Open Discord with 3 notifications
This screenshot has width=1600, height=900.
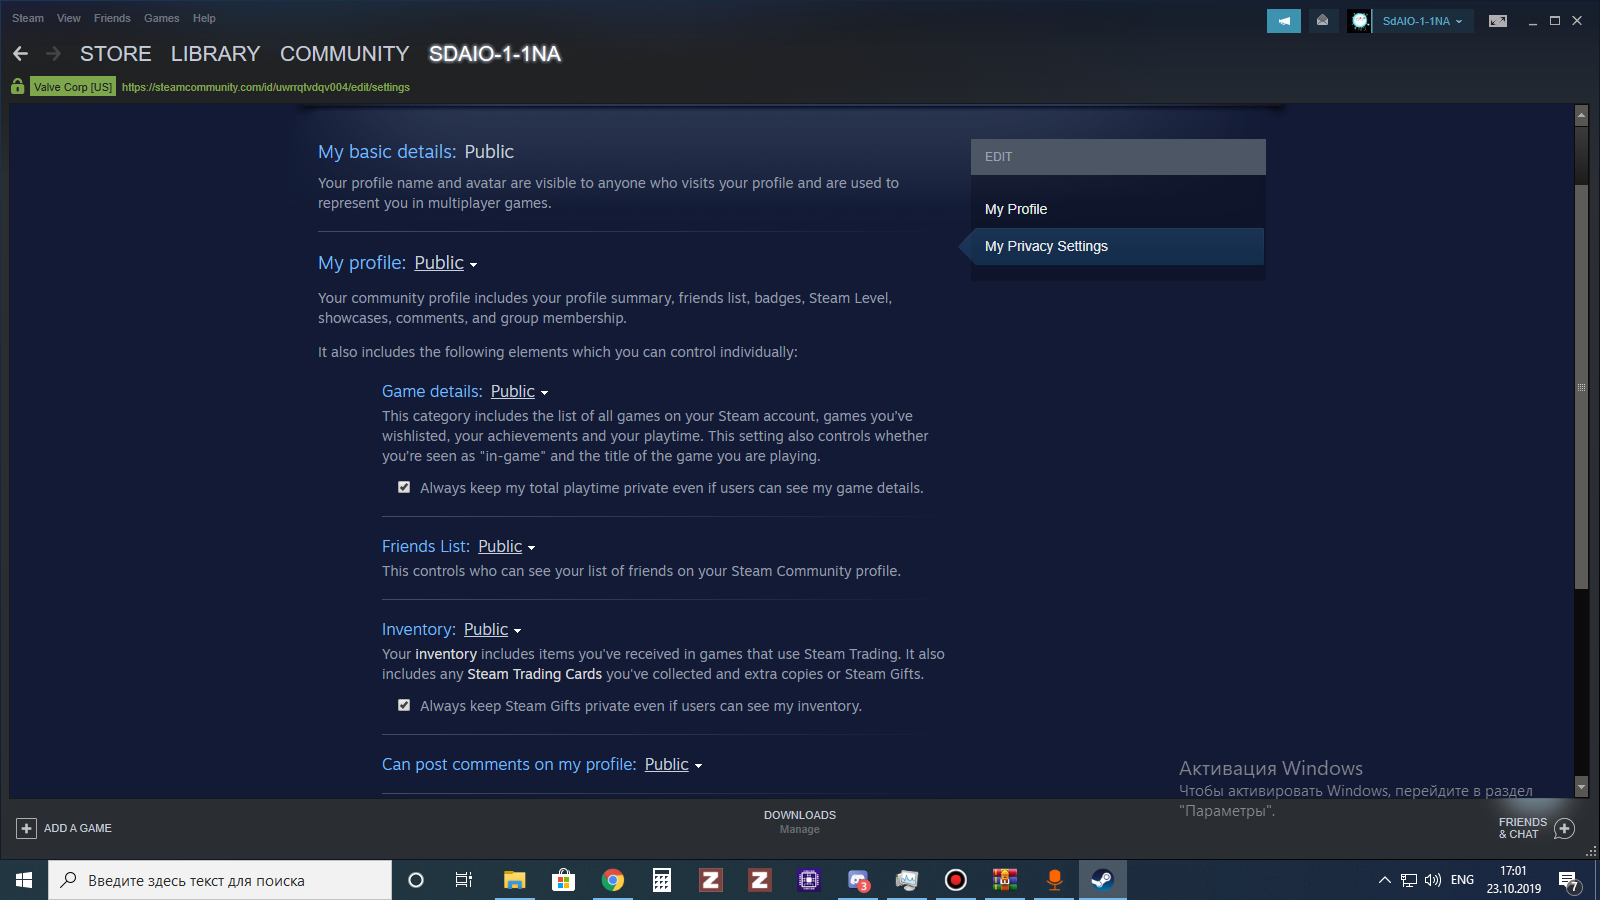tap(858, 880)
